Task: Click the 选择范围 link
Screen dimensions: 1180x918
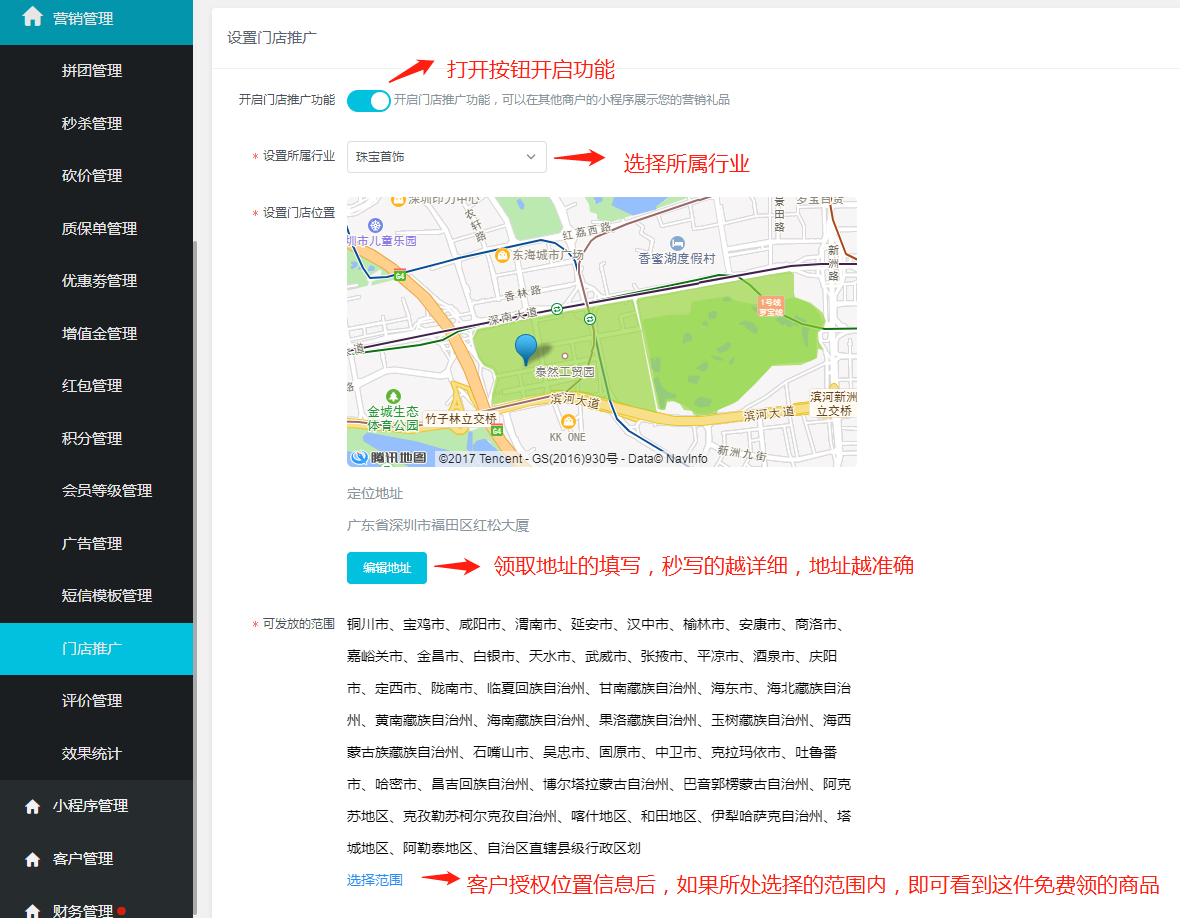Action: [x=375, y=880]
